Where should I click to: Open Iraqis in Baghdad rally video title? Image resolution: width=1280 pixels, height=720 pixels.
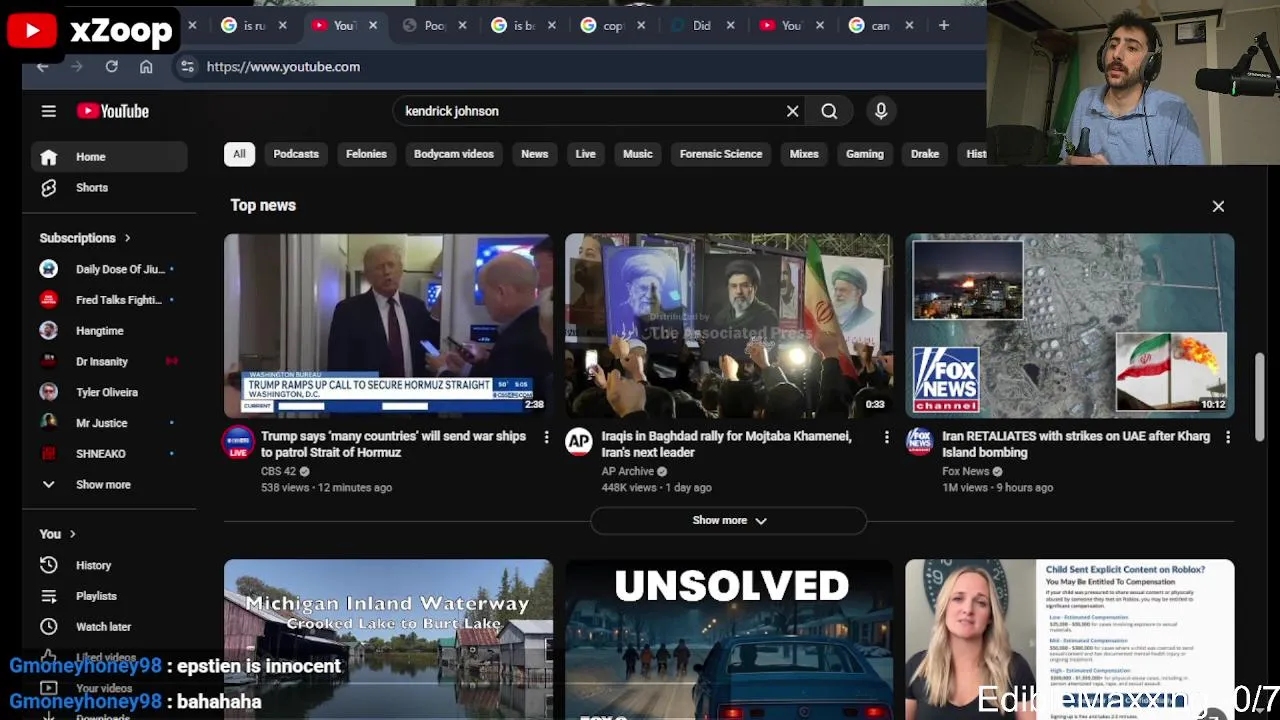[727, 444]
